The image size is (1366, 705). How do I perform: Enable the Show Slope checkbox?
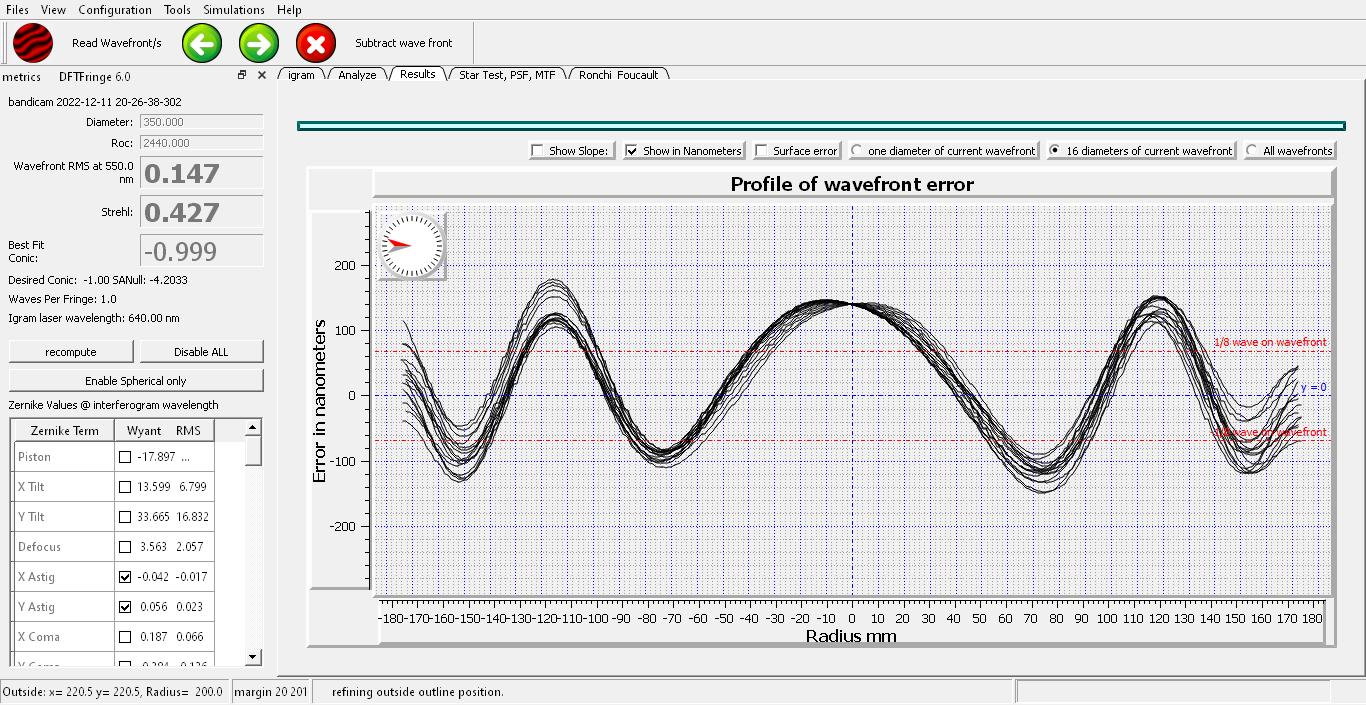click(x=539, y=151)
